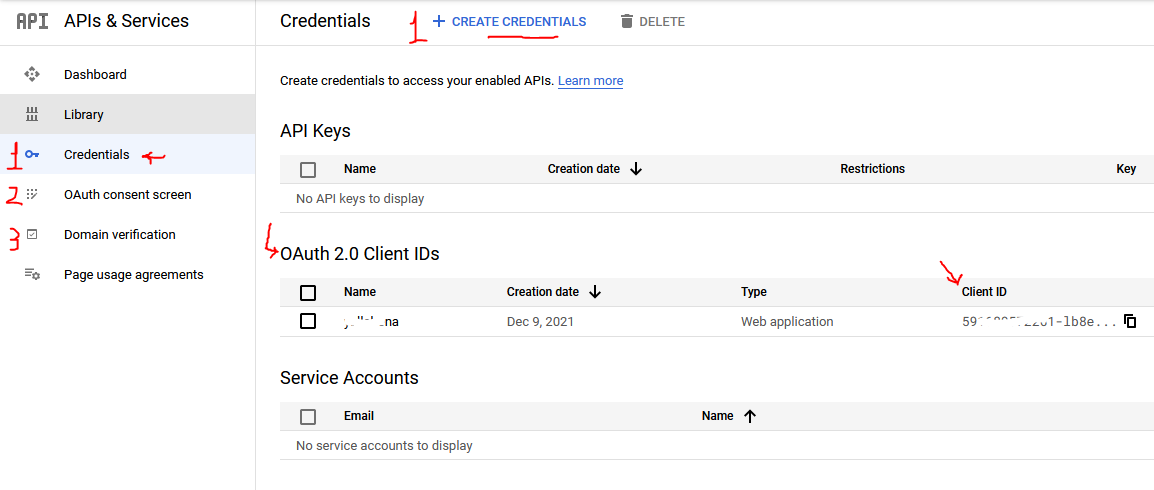Sort Service Accounts by Name arrow
The image size is (1154, 490).
click(x=750, y=416)
